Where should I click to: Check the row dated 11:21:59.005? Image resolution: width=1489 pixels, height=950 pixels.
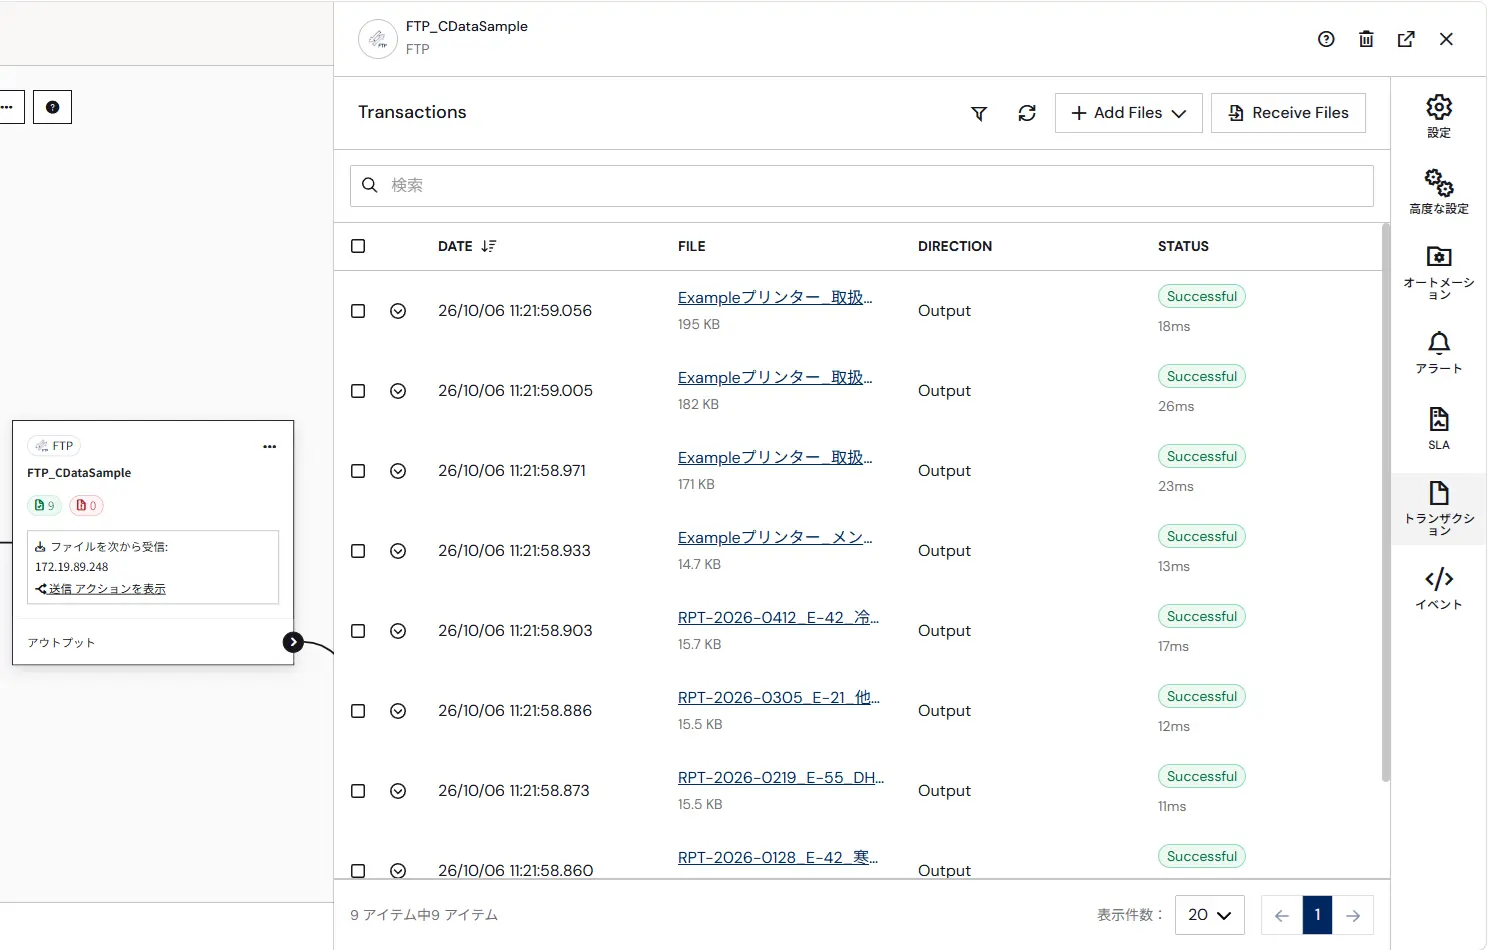pos(358,391)
